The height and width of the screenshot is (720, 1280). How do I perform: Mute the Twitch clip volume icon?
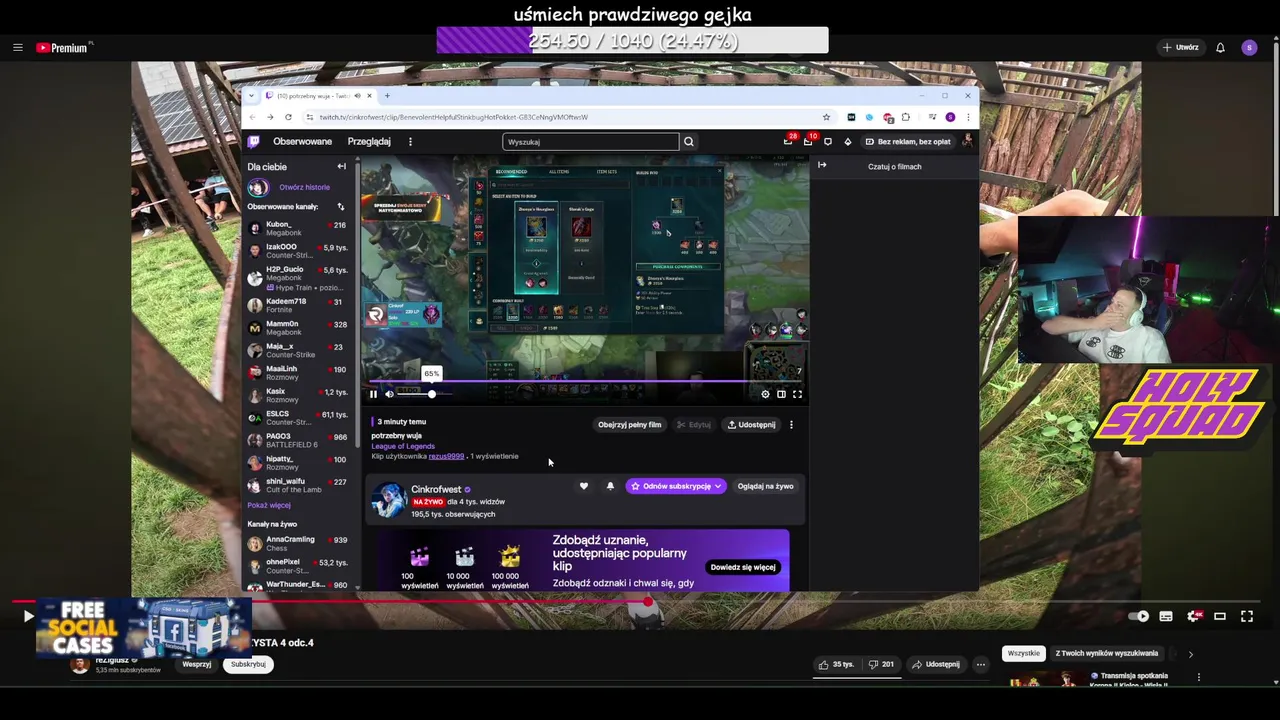pyautogui.click(x=389, y=394)
